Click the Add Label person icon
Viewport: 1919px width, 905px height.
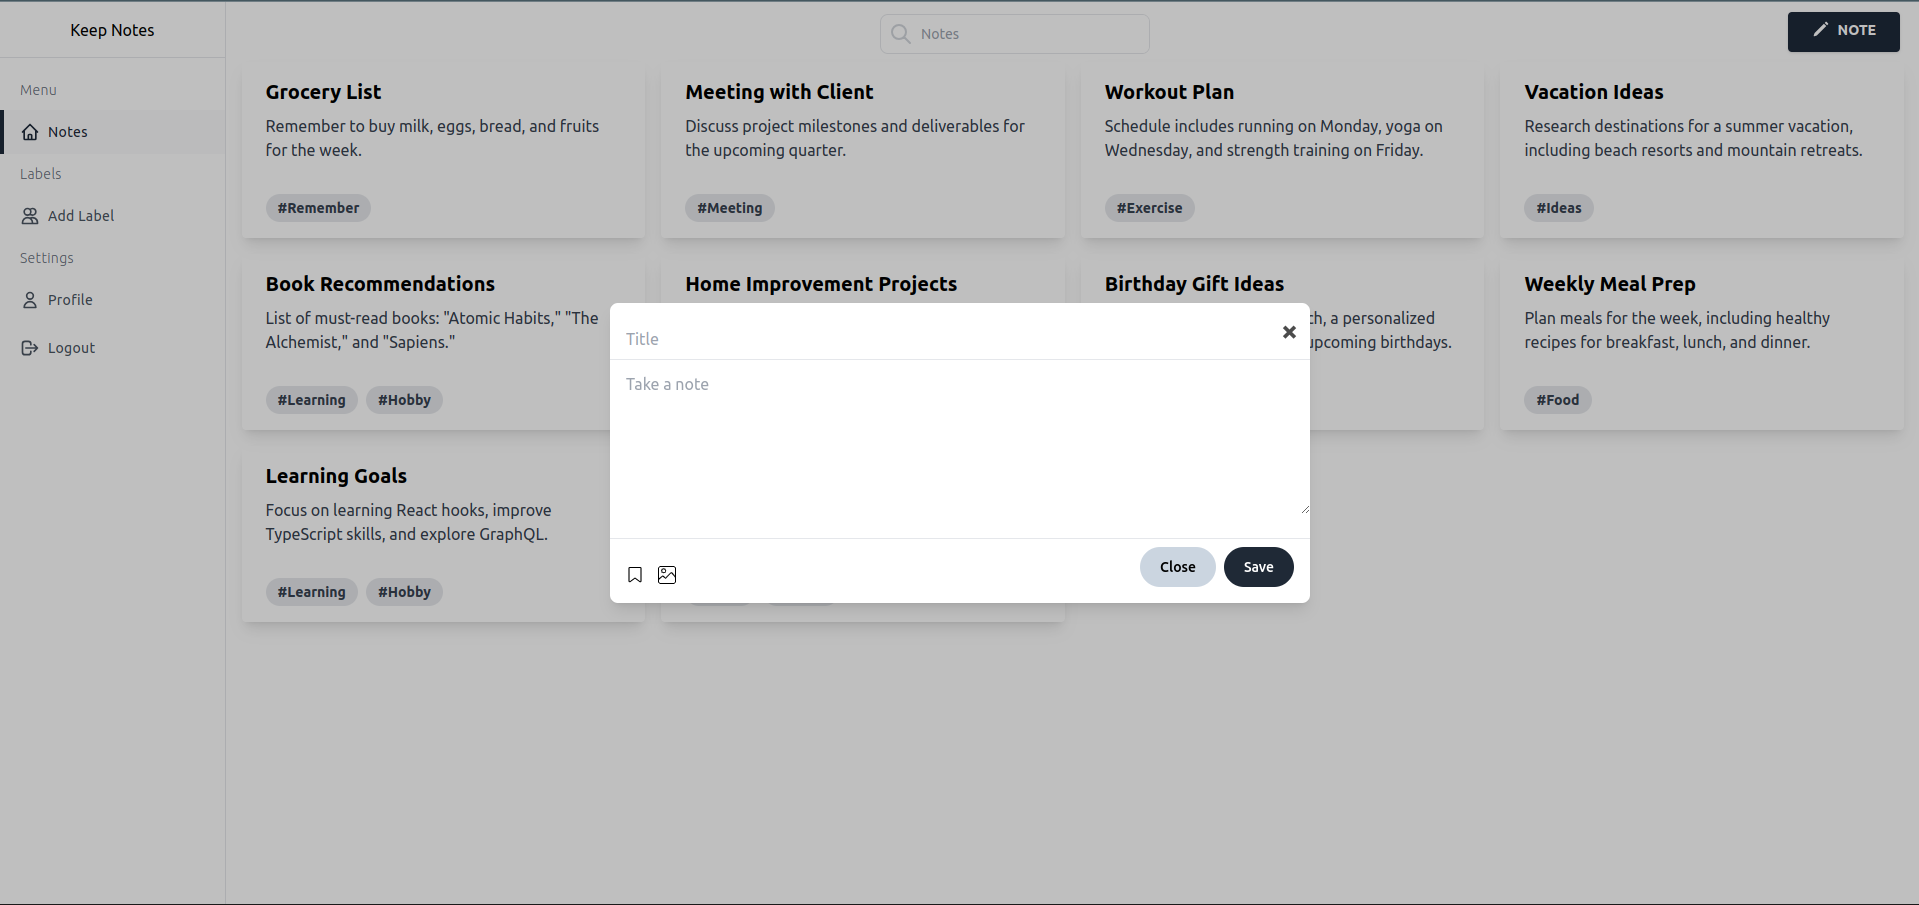coord(29,215)
